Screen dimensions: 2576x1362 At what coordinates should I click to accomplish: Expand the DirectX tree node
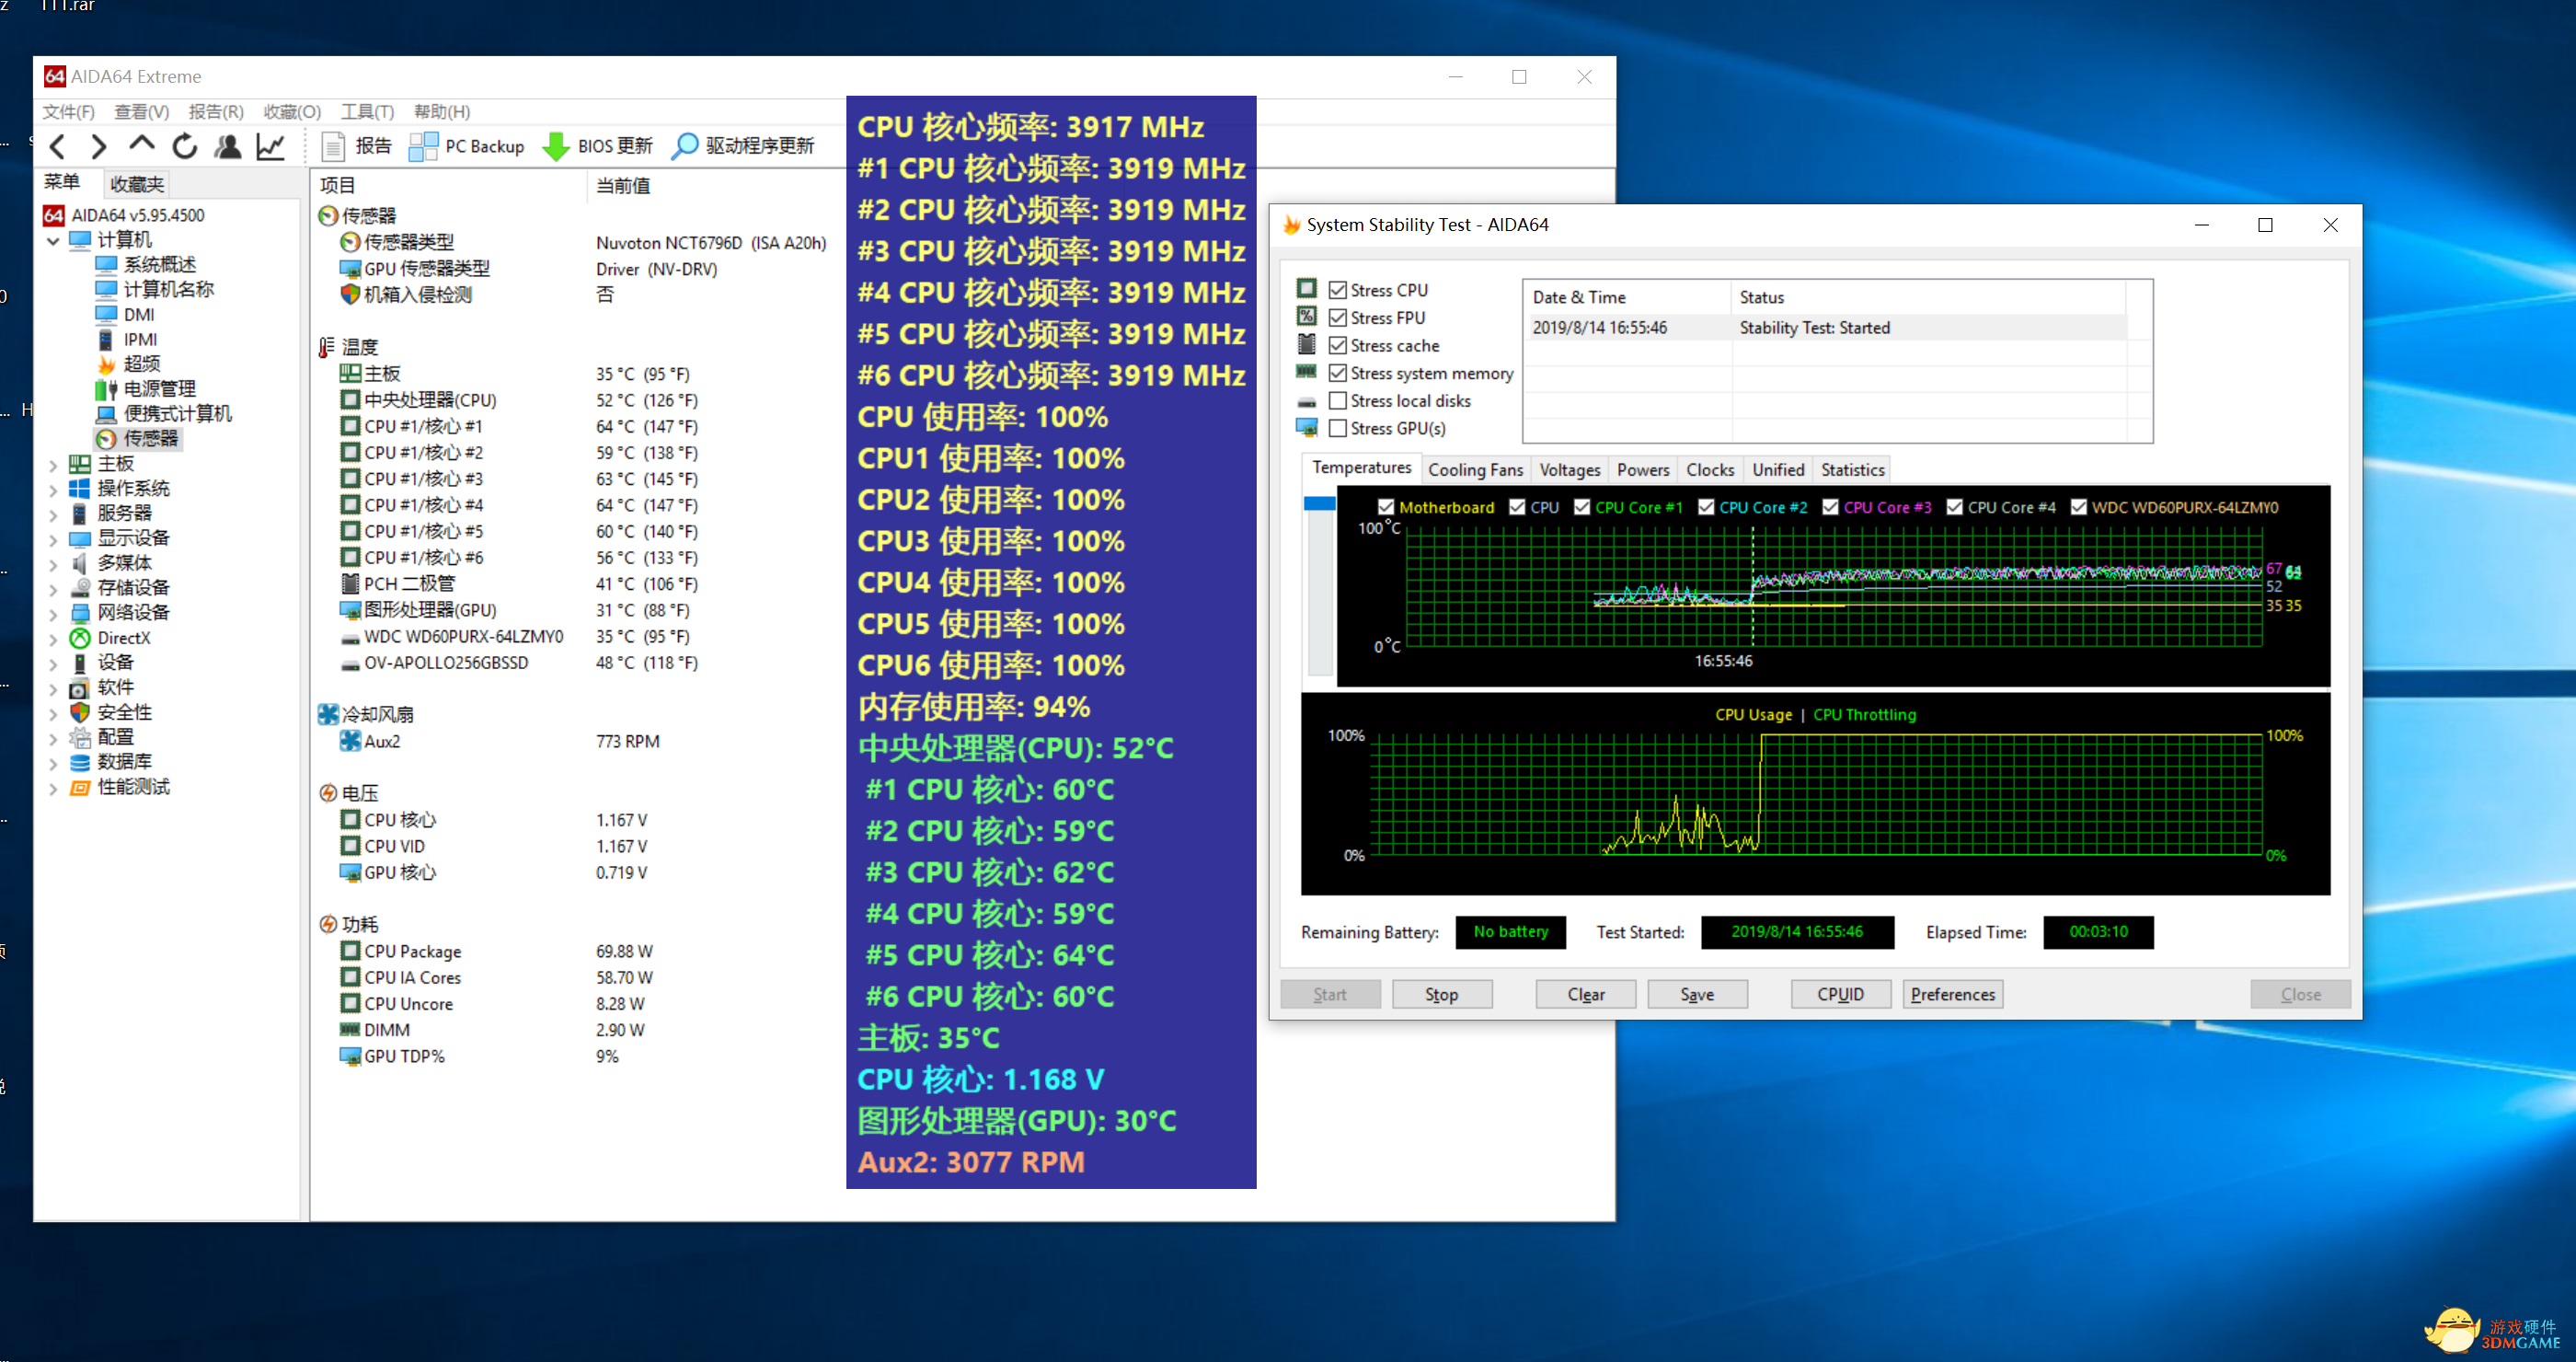coord(53,638)
